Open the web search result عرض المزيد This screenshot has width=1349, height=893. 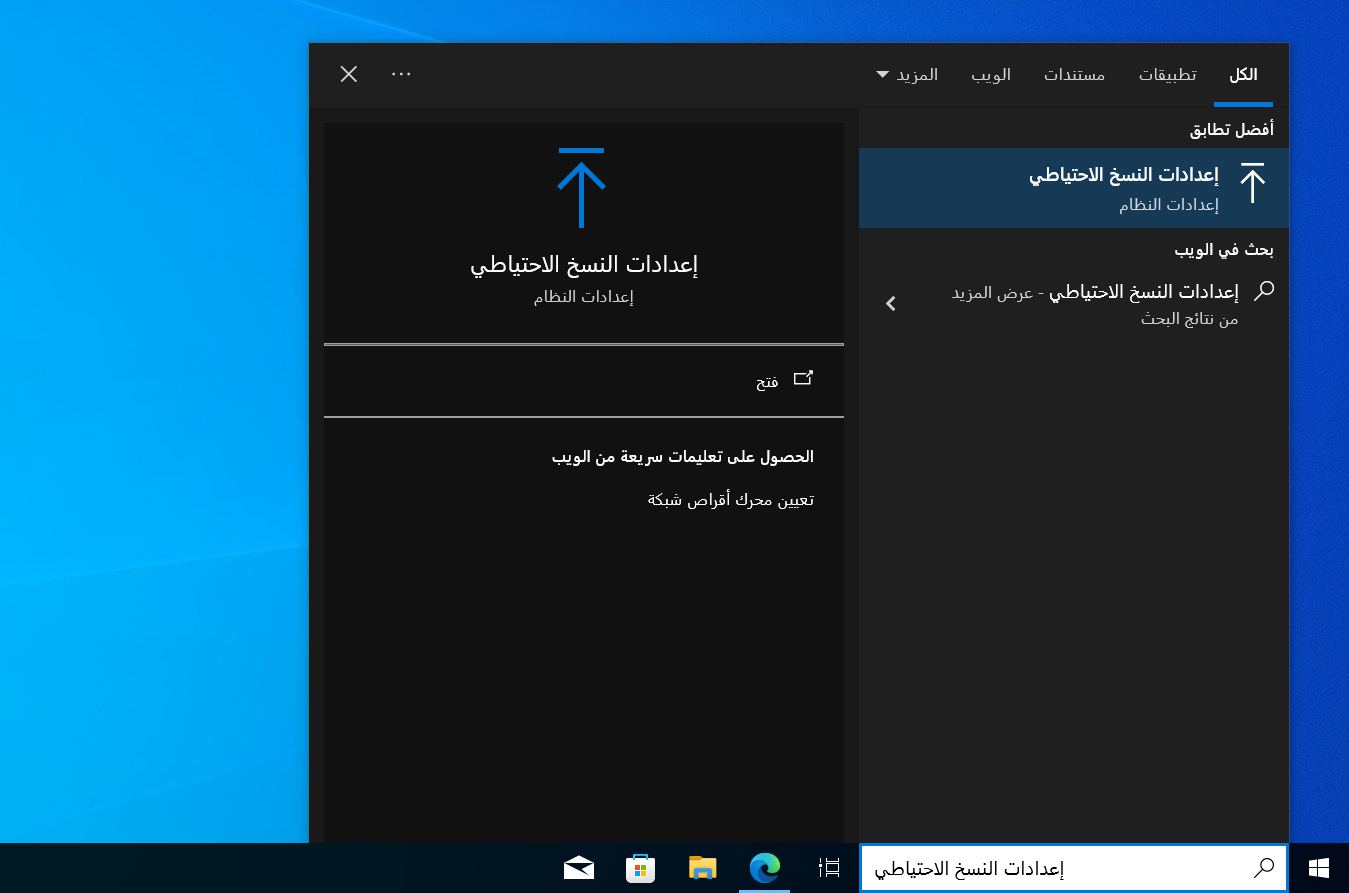coord(1074,304)
